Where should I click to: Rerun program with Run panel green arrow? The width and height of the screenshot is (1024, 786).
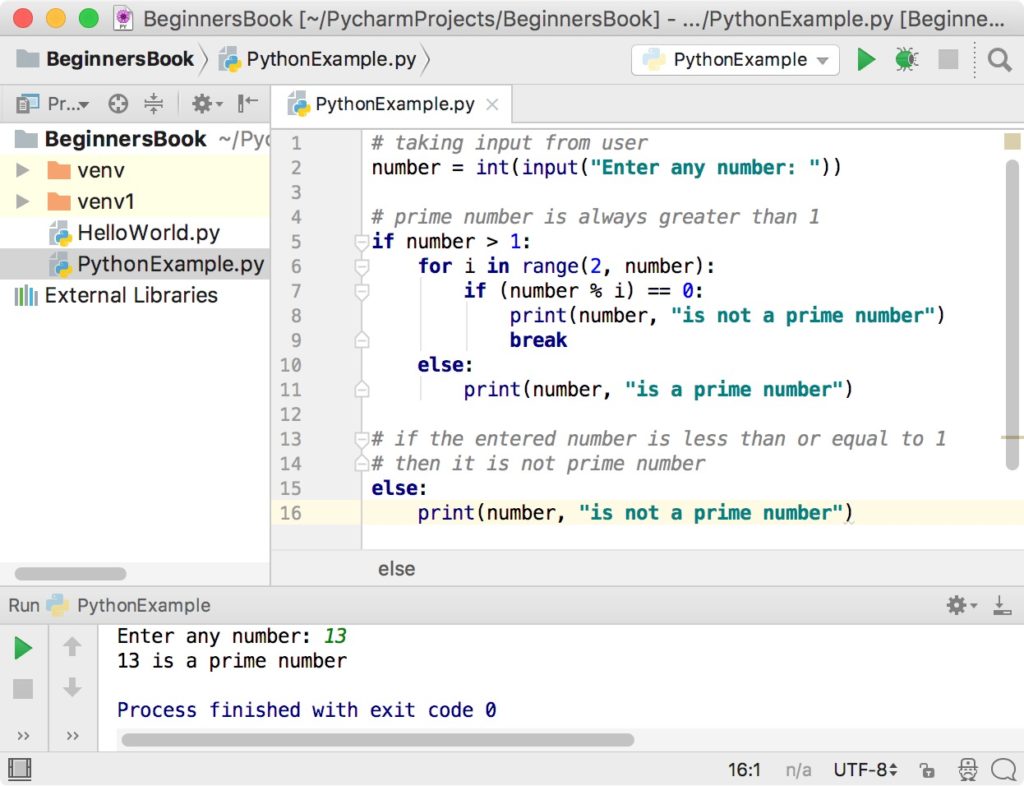tap(23, 648)
